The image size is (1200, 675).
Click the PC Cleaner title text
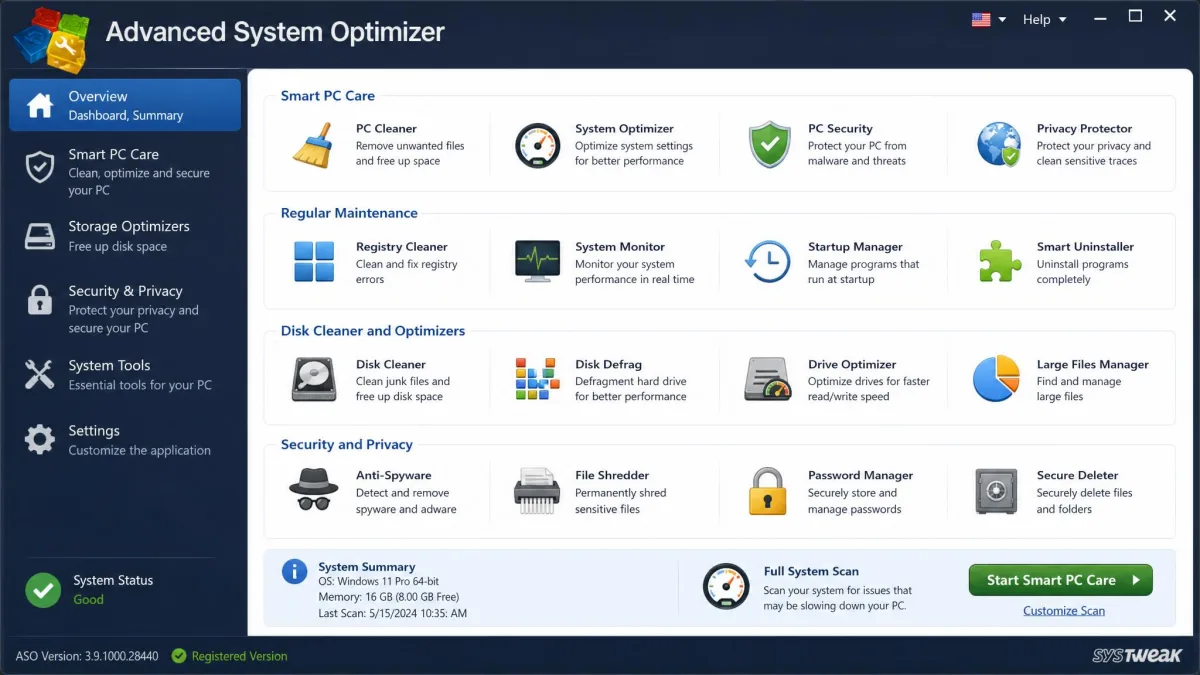click(386, 128)
